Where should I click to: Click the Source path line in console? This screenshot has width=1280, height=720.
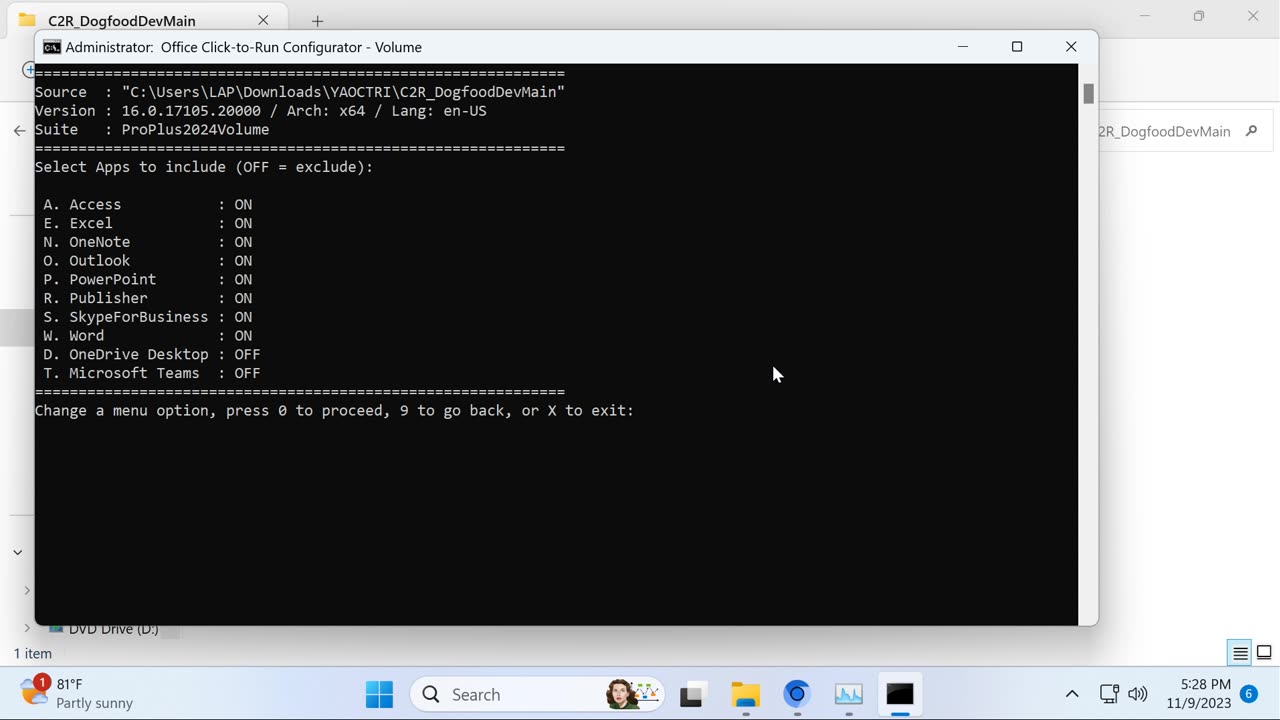(300, 92)
